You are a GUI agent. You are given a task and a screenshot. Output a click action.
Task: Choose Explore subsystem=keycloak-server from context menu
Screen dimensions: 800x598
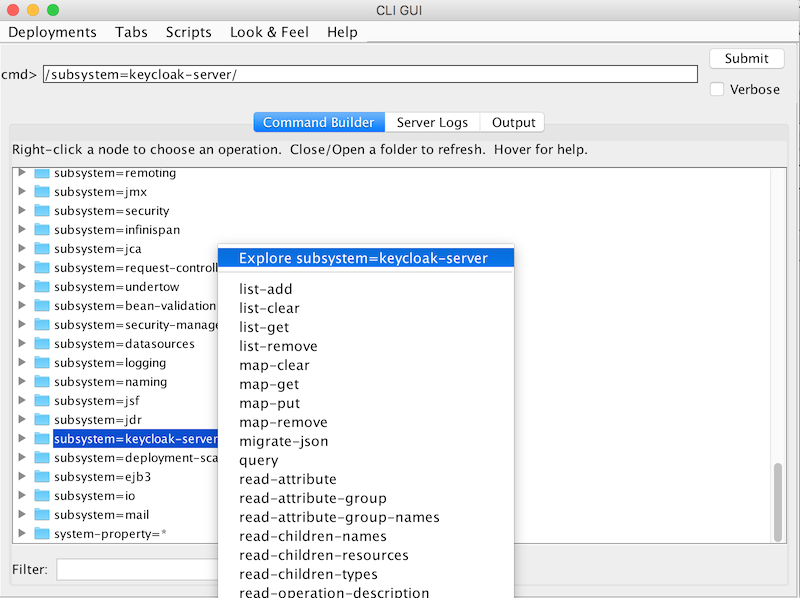(363, 258)
